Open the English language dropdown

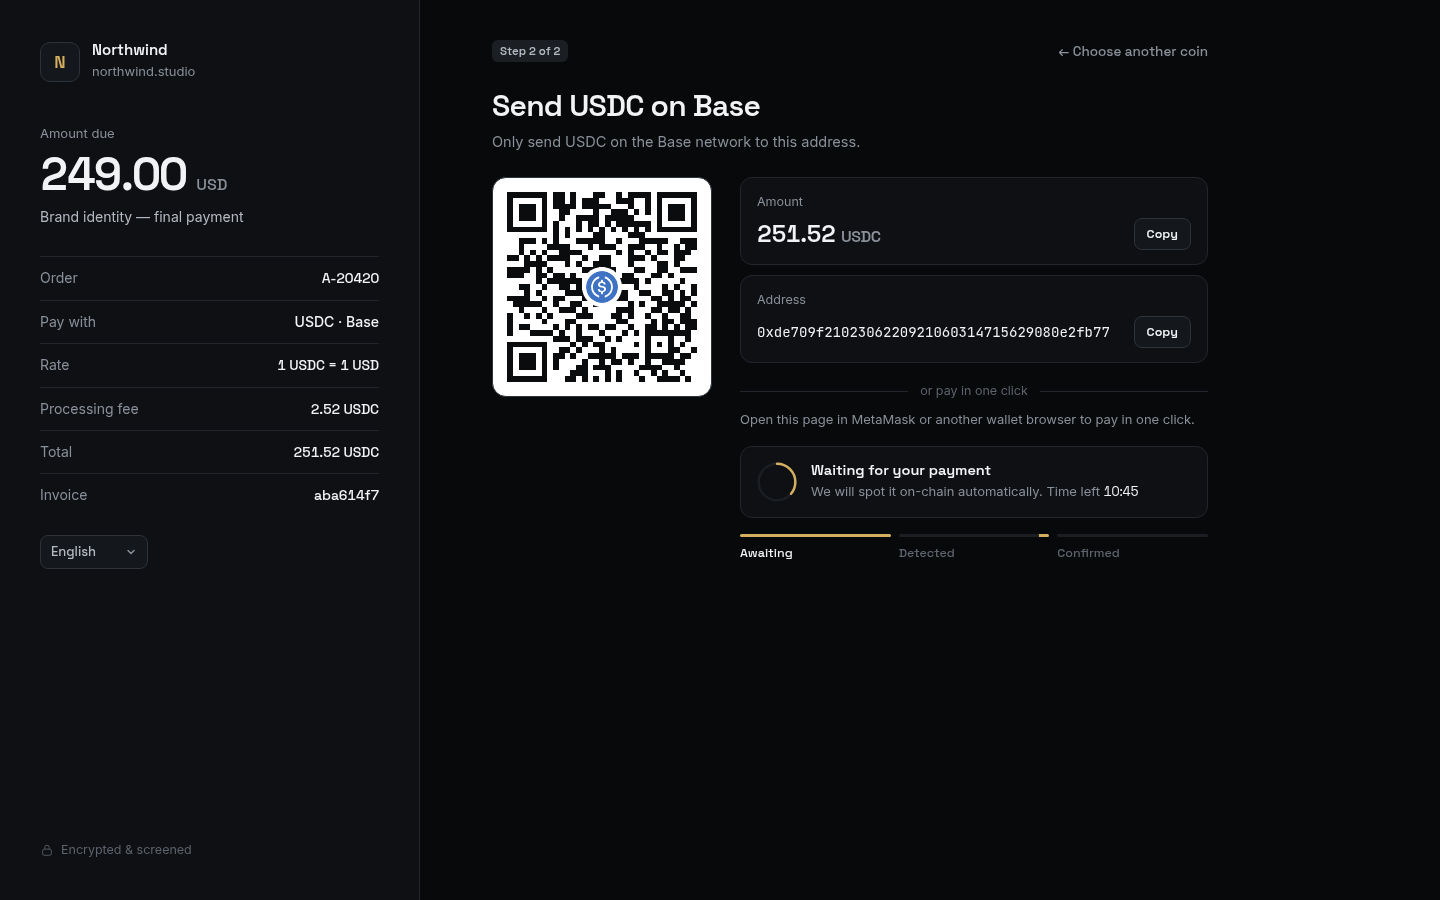(94, 552)
